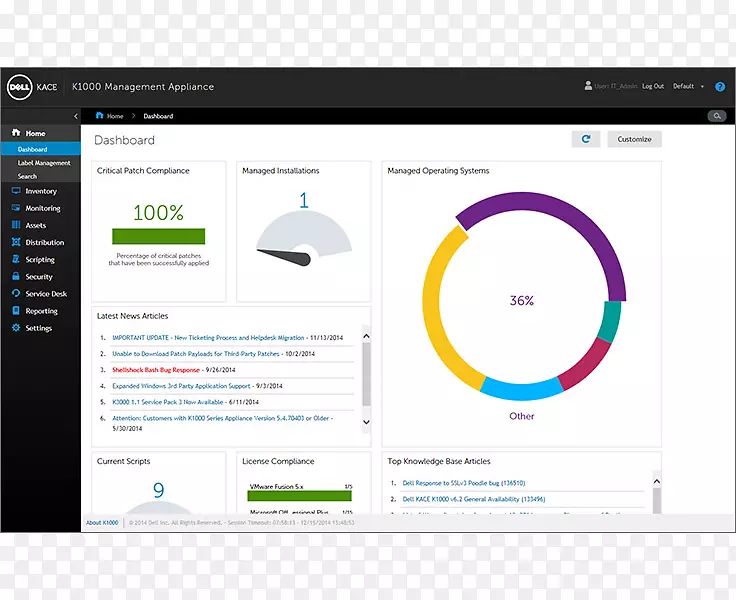The width and height of the screenshot is (736, 600).
Task: Open Expanded Windows 3rd Party Application Support
Action: (x=181, y=386)
